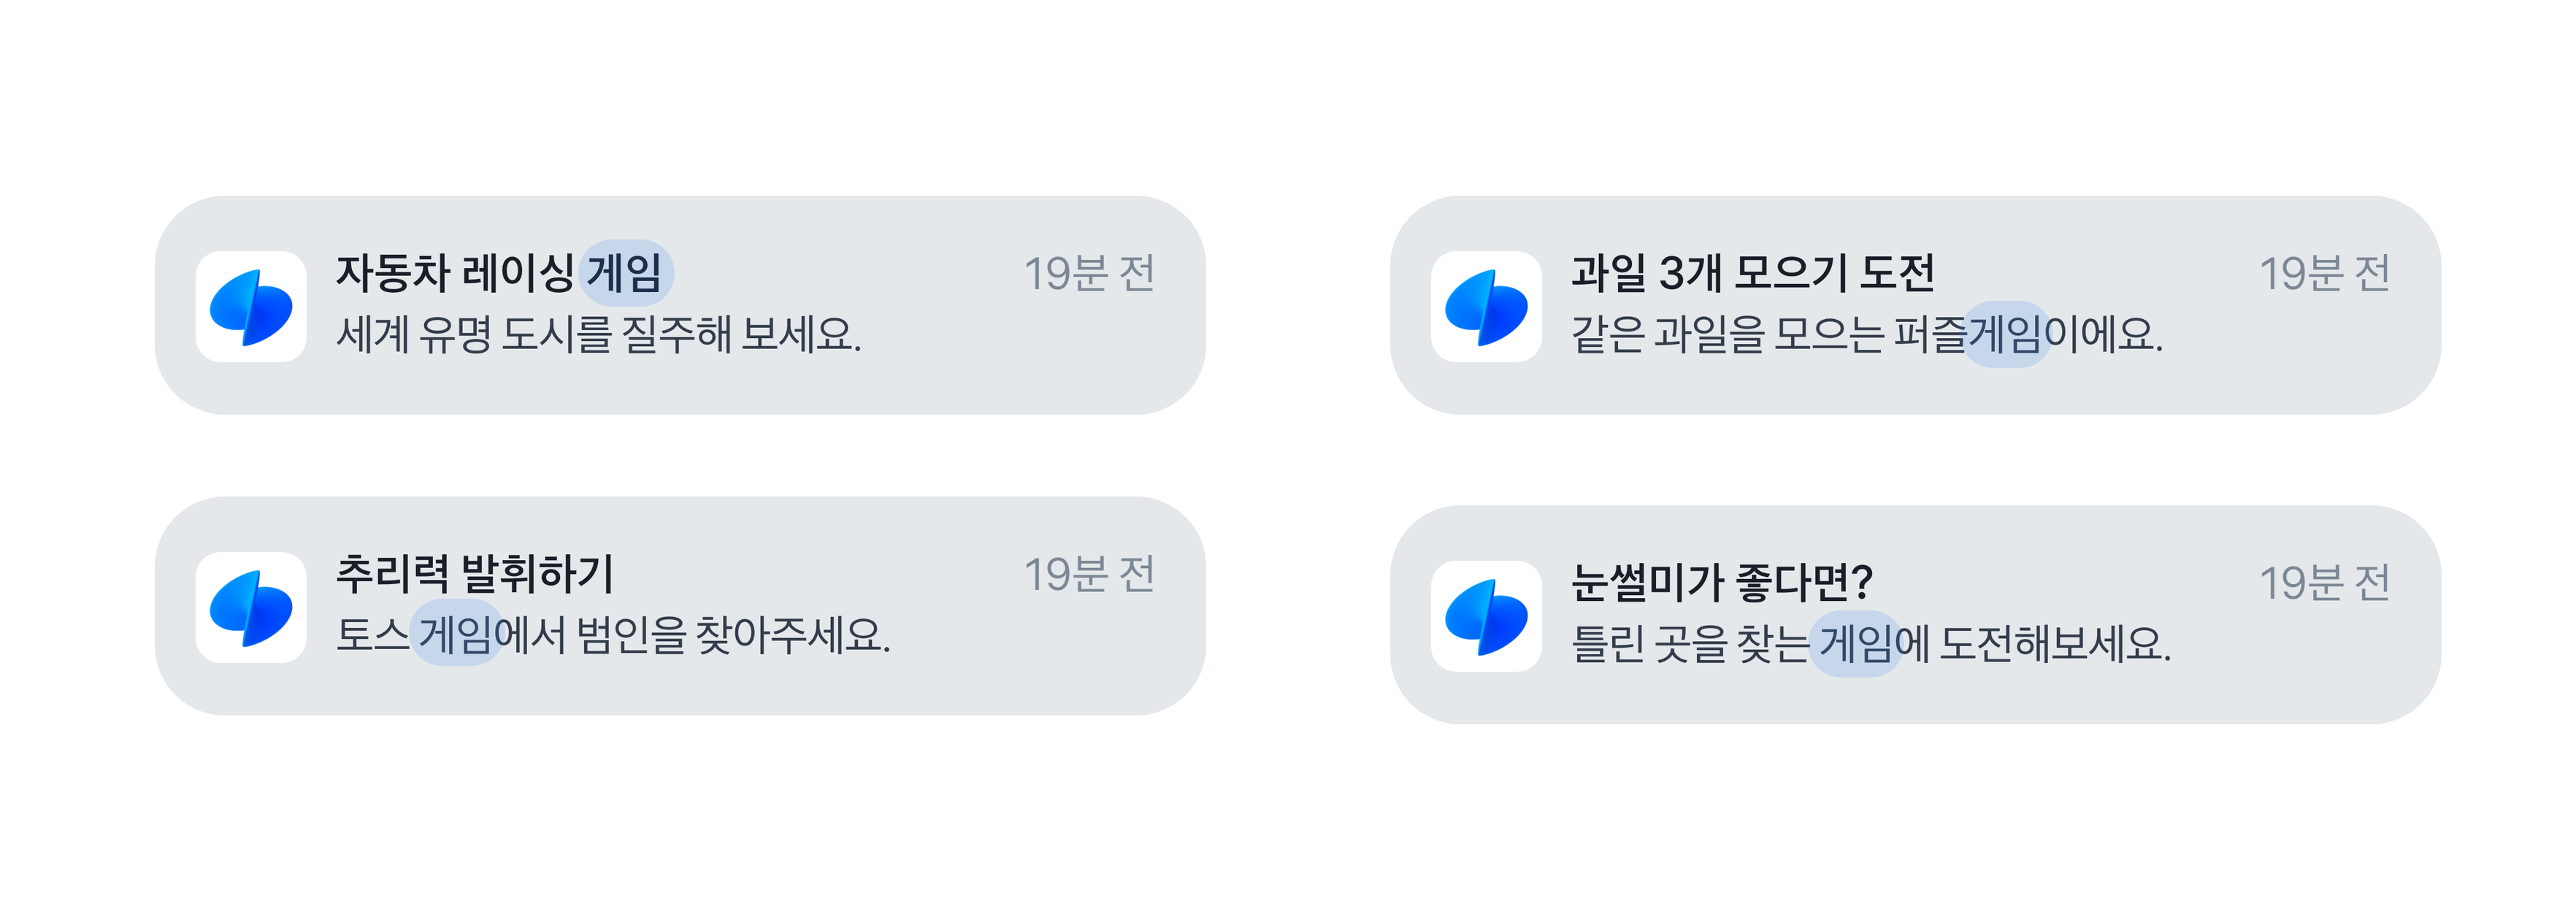
Task: Open the 자동차 레이싱 게임 notification title
Action: pos(455,273)
